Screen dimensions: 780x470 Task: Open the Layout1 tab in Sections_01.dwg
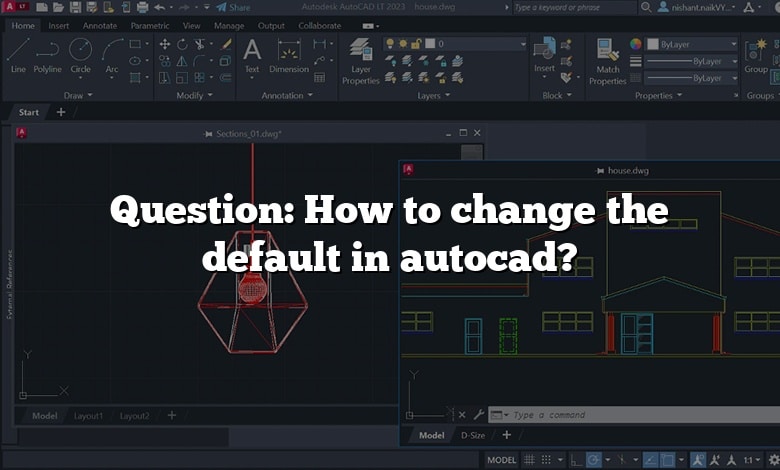(x=88, y=416)
